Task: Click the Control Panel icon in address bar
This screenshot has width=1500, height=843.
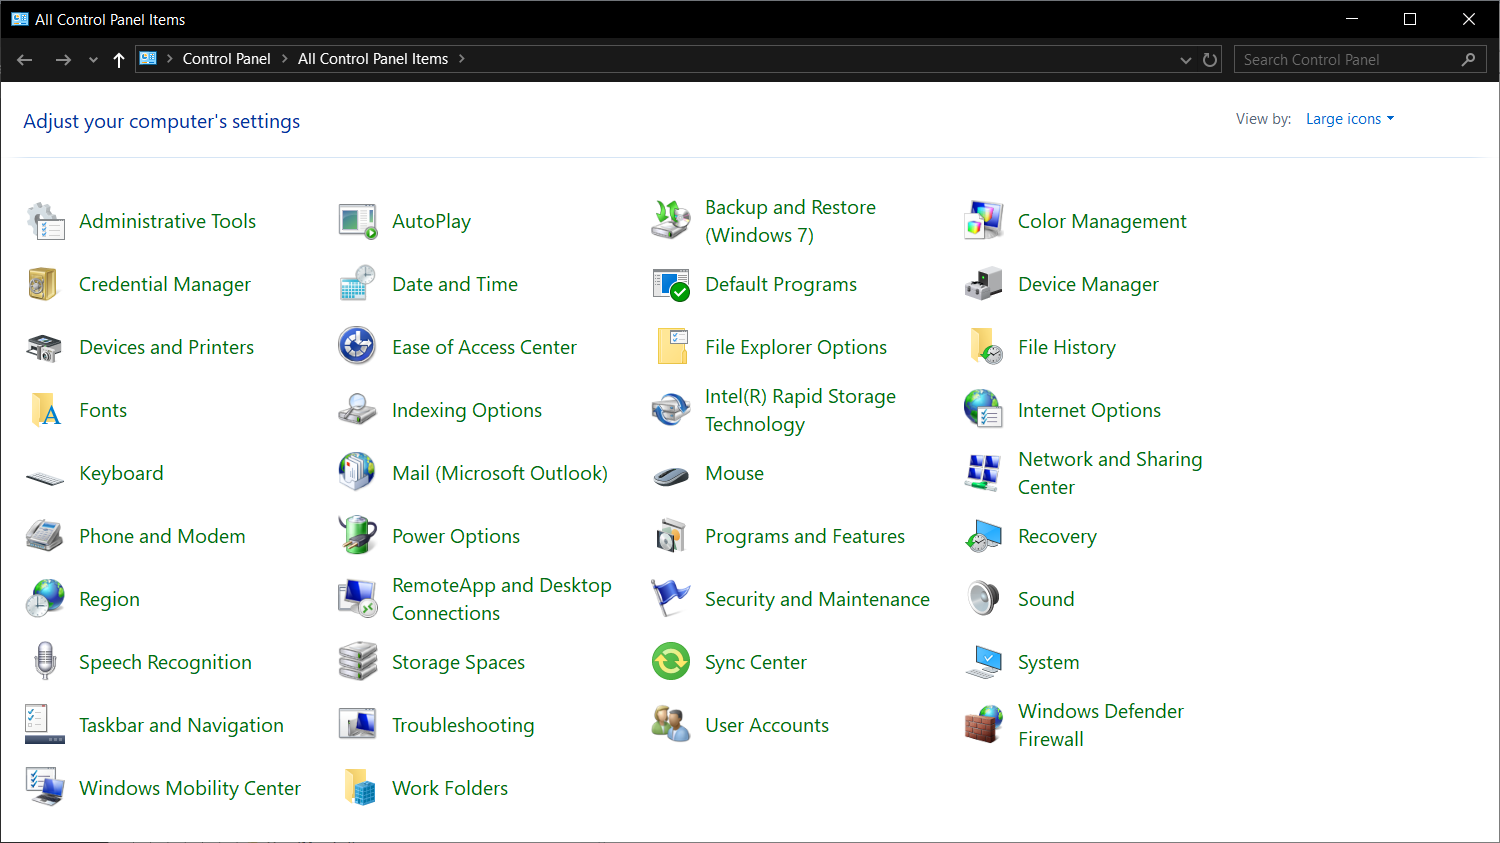Action: pos(148,59)
